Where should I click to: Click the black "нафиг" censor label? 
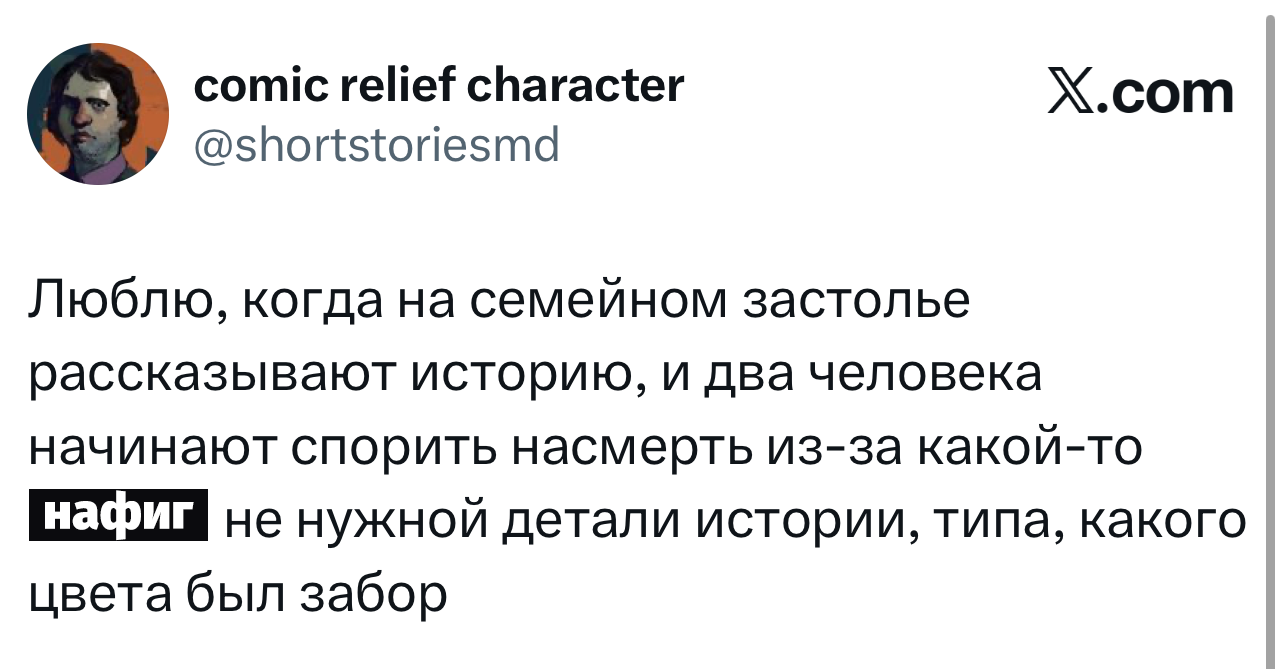point(117,516)
